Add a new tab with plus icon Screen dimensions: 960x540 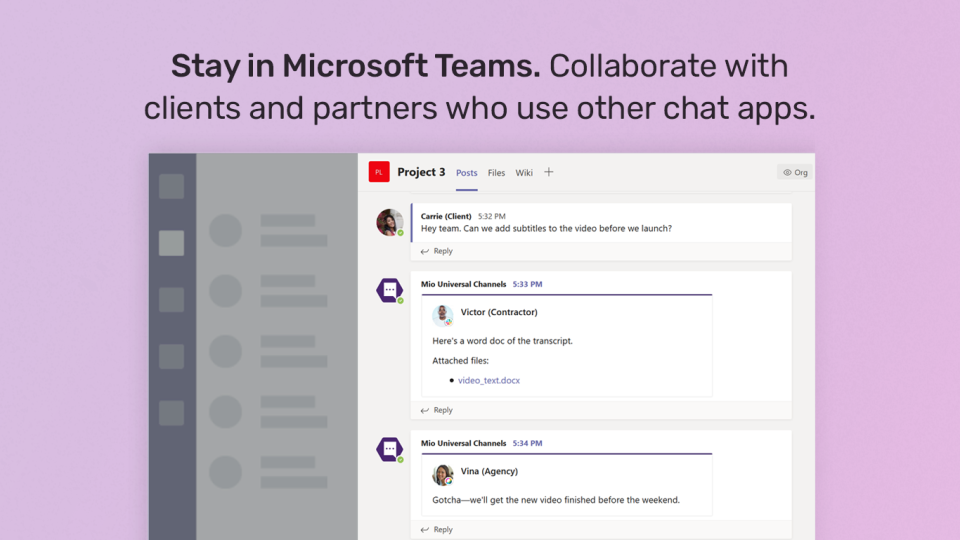click(x=549, y=172)
